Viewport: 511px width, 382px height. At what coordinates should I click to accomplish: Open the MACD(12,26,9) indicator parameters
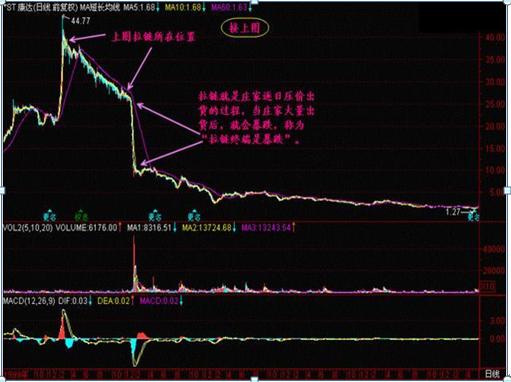pyautogui.click(x=29, y=301)
